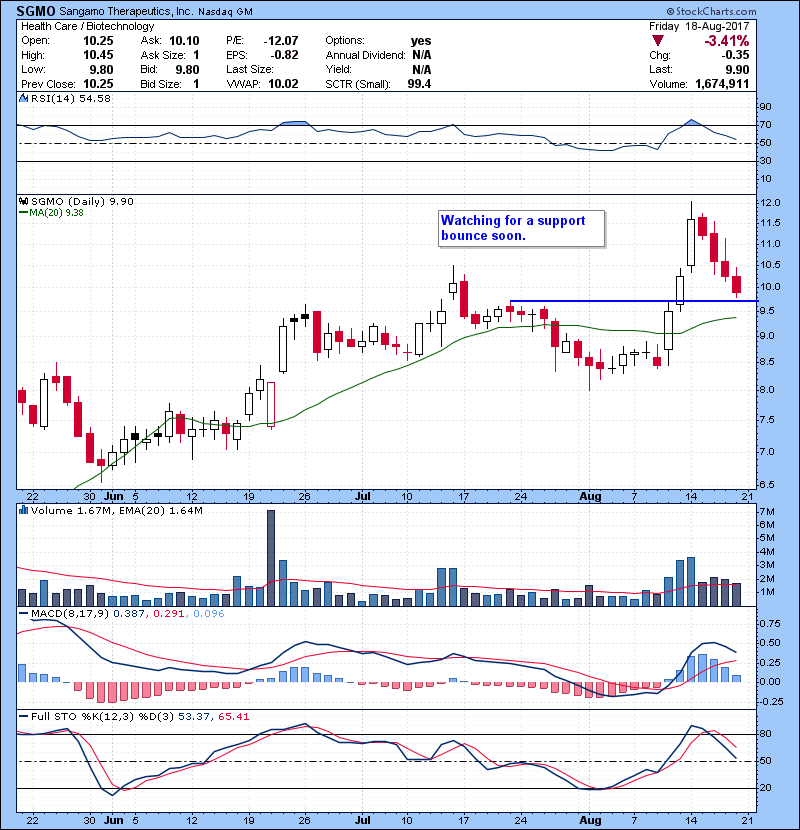The height and width of the screenshot is (830, 800).
Task: Click the August 14 candle peaking near 12.0
Action: [691, 237]
